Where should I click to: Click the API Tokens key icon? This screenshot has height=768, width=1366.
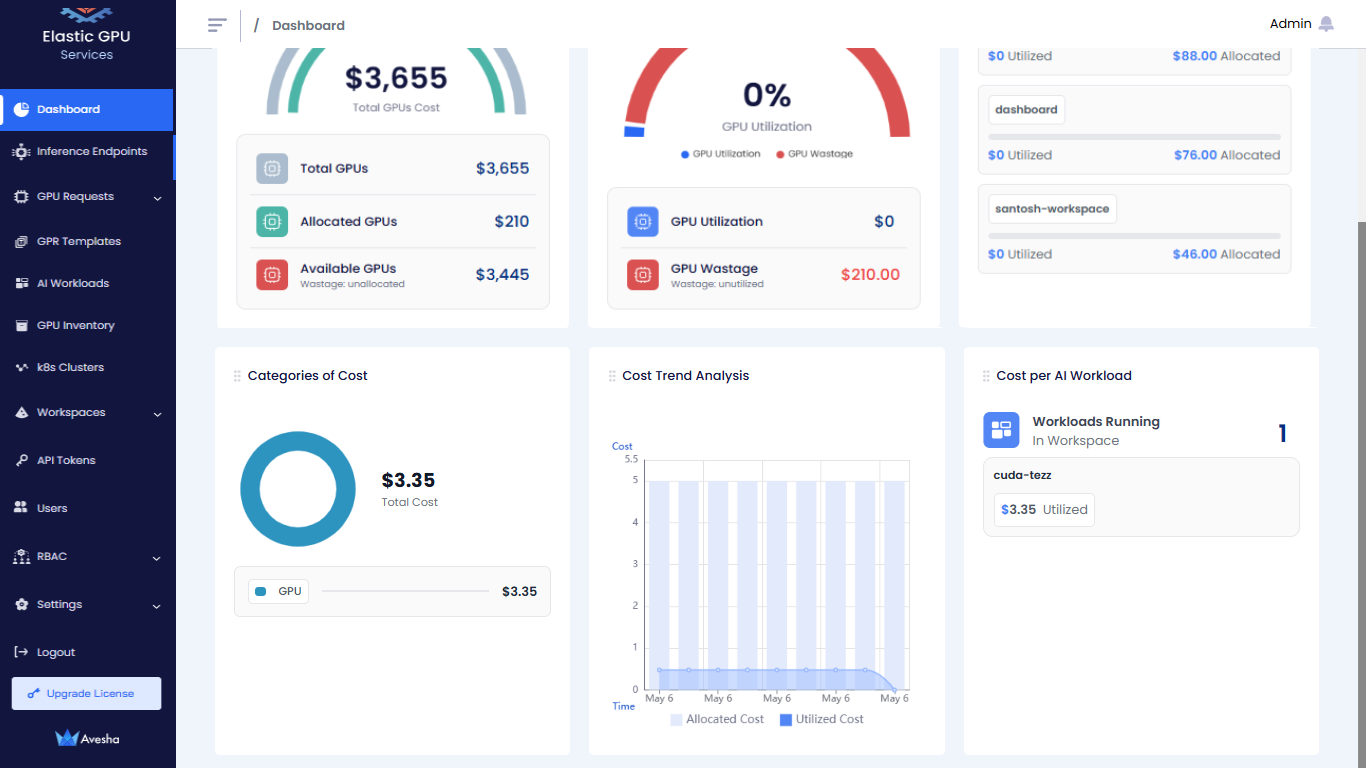[21, 461]
